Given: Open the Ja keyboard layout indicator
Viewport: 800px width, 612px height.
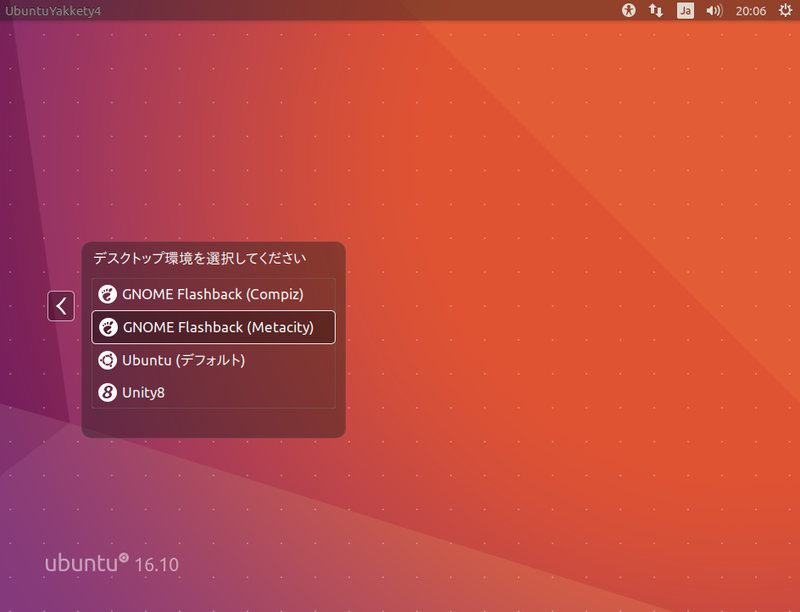Looking at the screenshot, I should [x=685, y=11].
